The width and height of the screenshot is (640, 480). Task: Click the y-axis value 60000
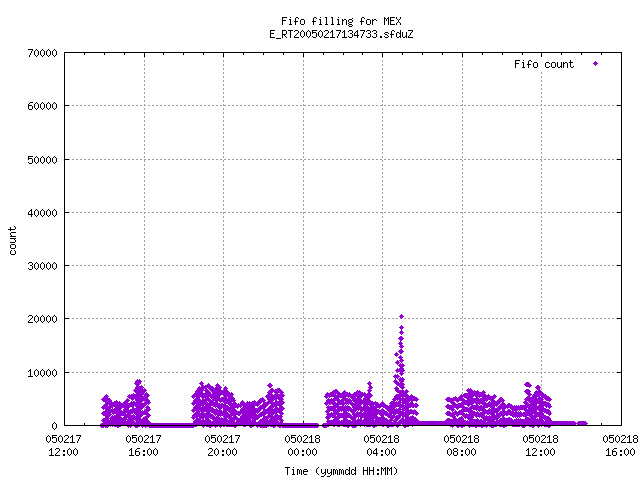click(x=42, y=106)
